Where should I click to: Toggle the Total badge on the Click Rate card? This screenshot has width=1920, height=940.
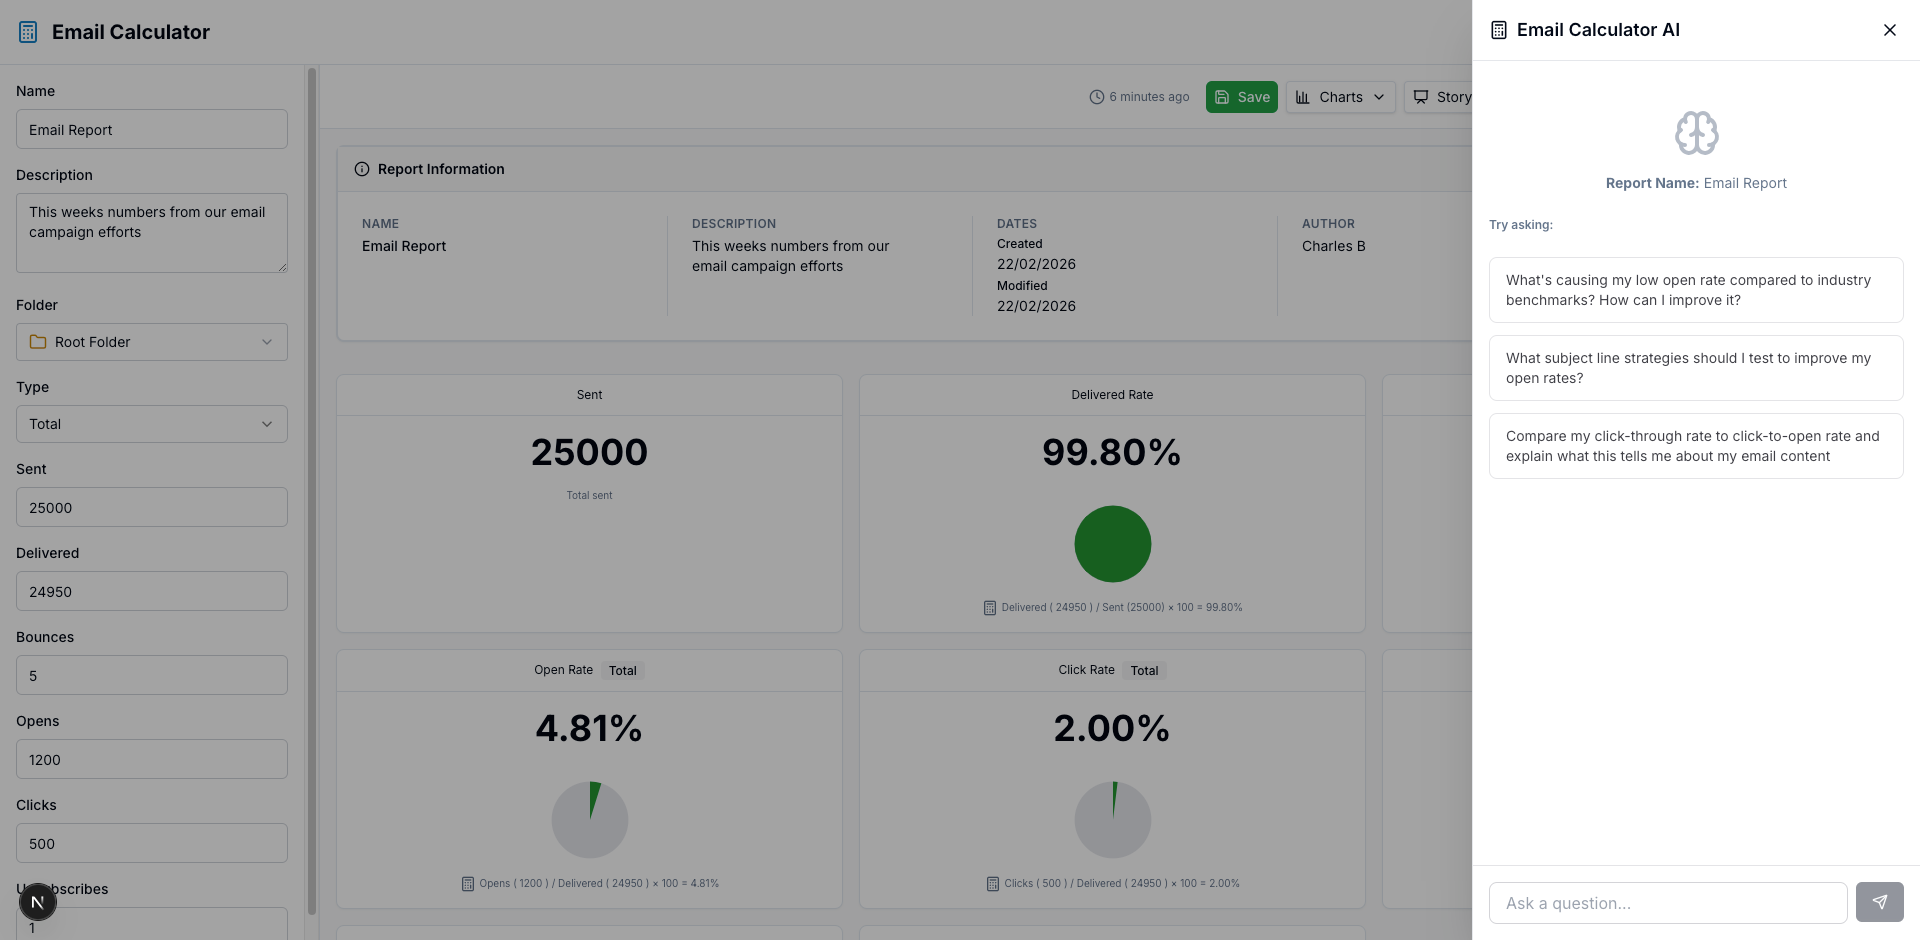[1144, 670]
